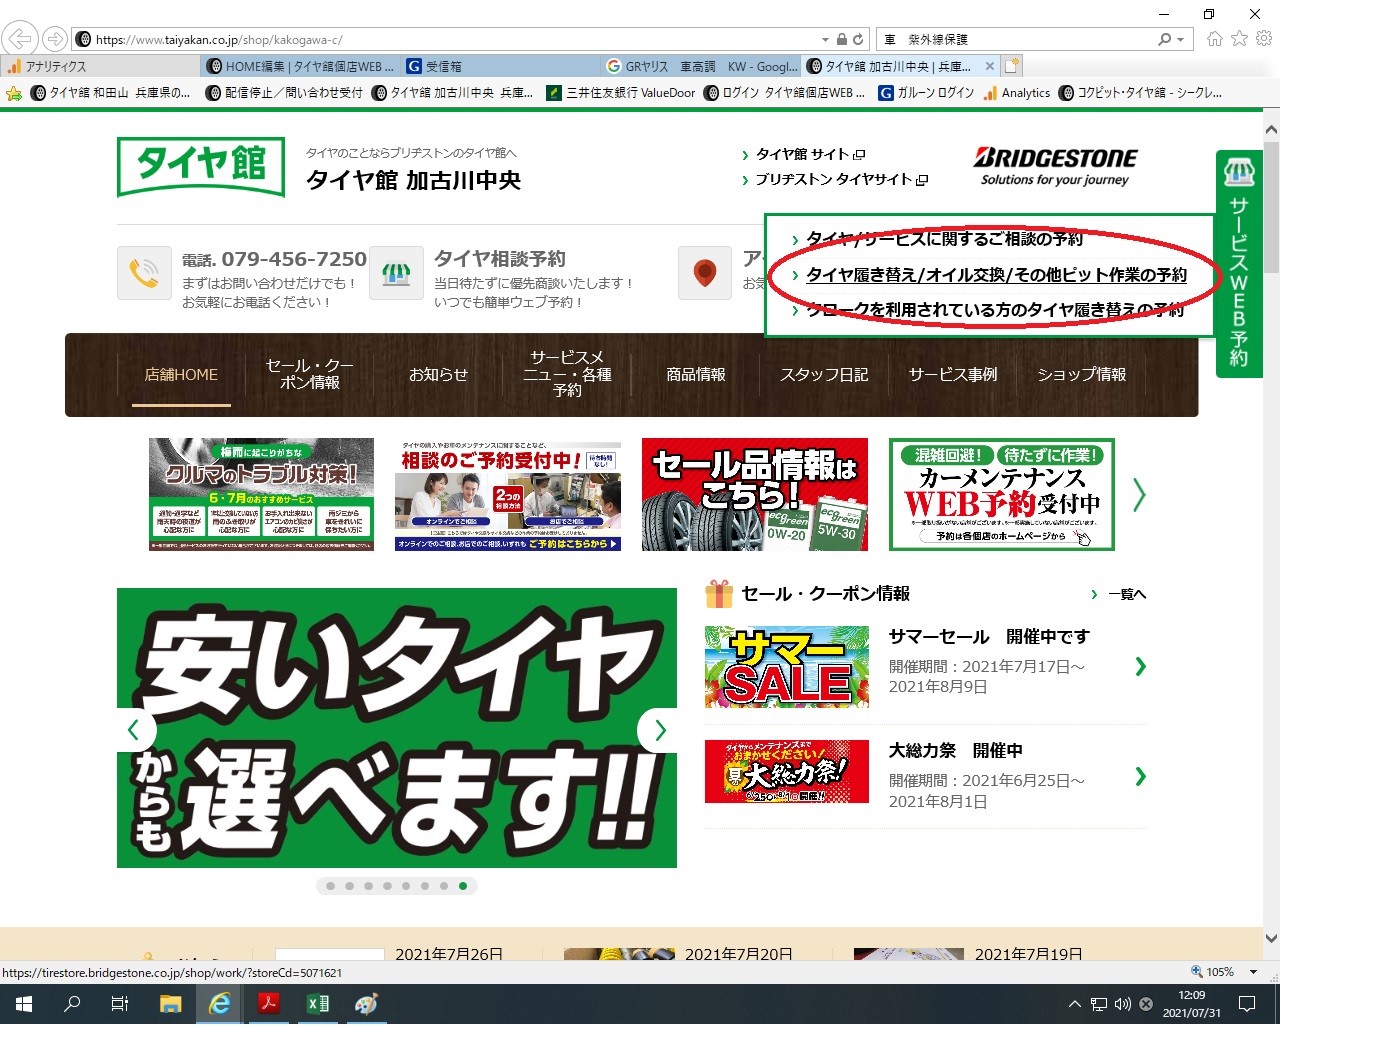The width and height of the screenshot is (1383, 1037).
Task: Open the Paint taskbar icon
Action: coord(366,1004)
